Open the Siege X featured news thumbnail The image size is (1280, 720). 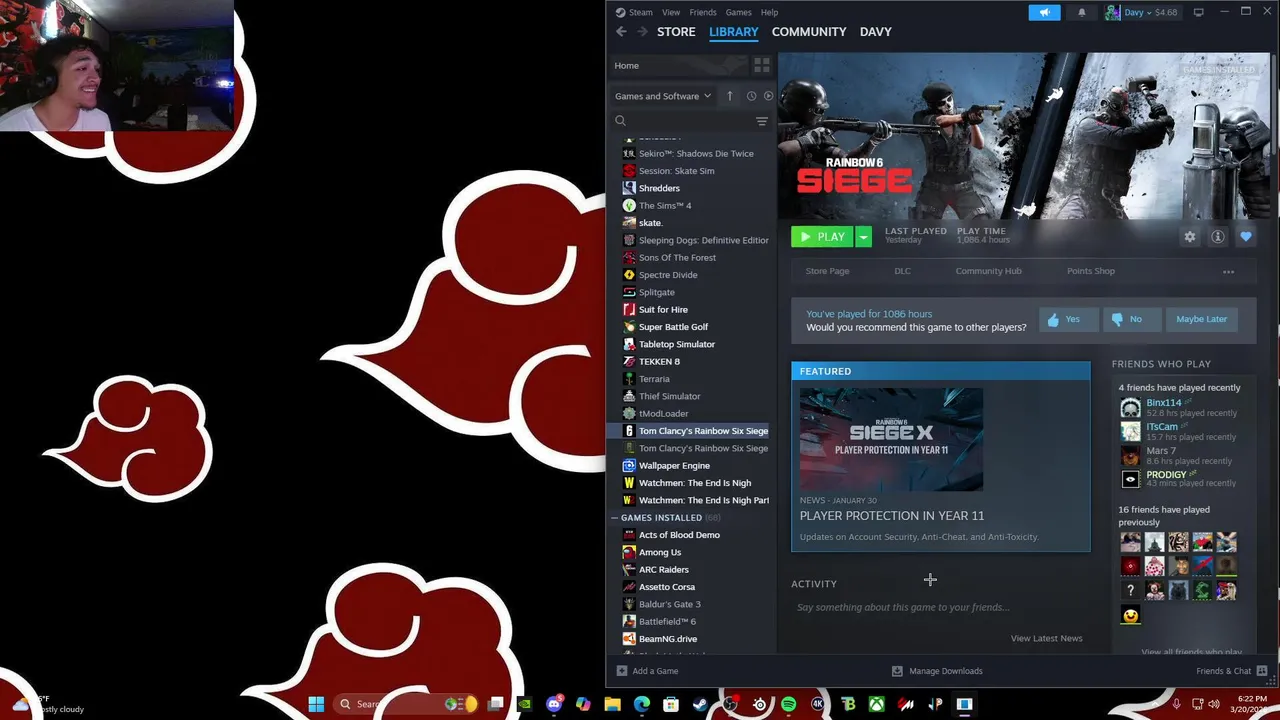point(891,439)
